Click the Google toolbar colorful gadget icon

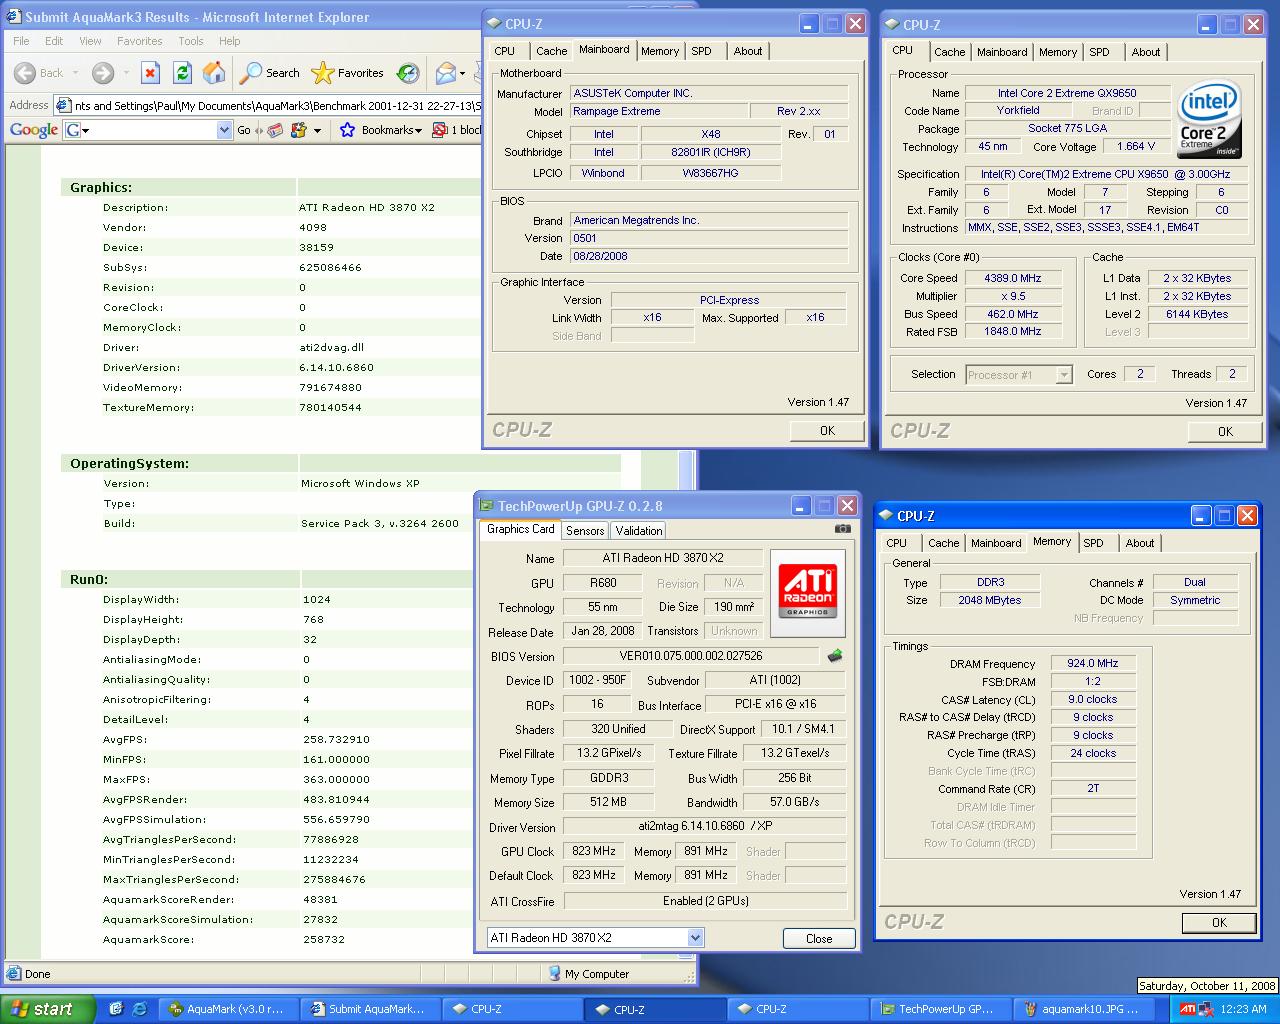coord(298,130)
